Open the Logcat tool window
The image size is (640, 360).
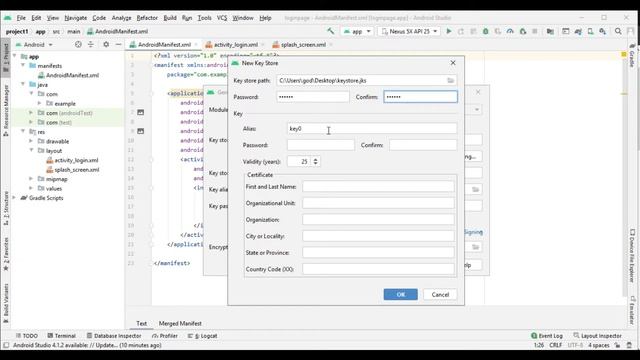[202, 336]
